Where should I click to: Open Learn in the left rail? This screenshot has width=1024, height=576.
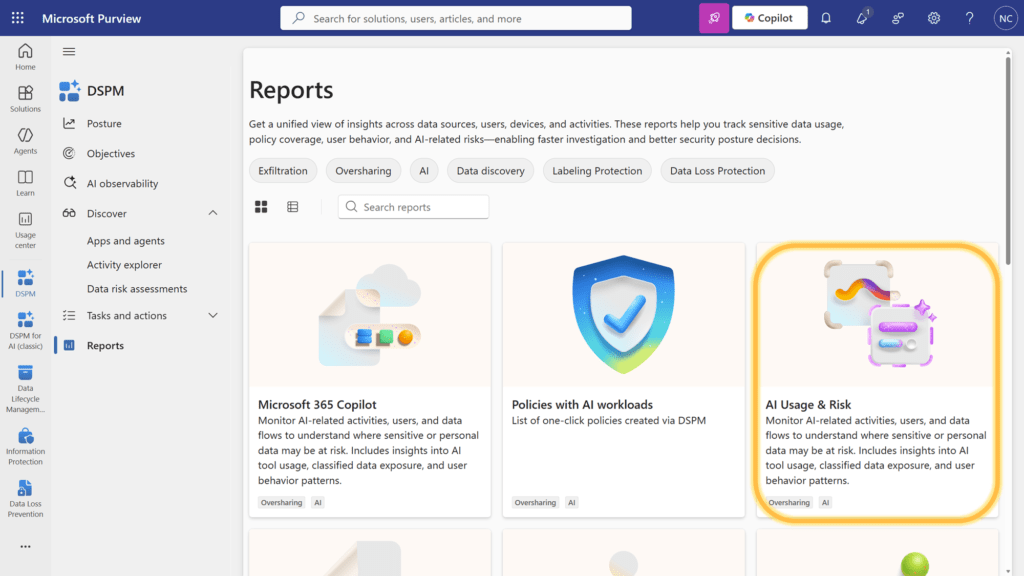[x=25, y=183]
